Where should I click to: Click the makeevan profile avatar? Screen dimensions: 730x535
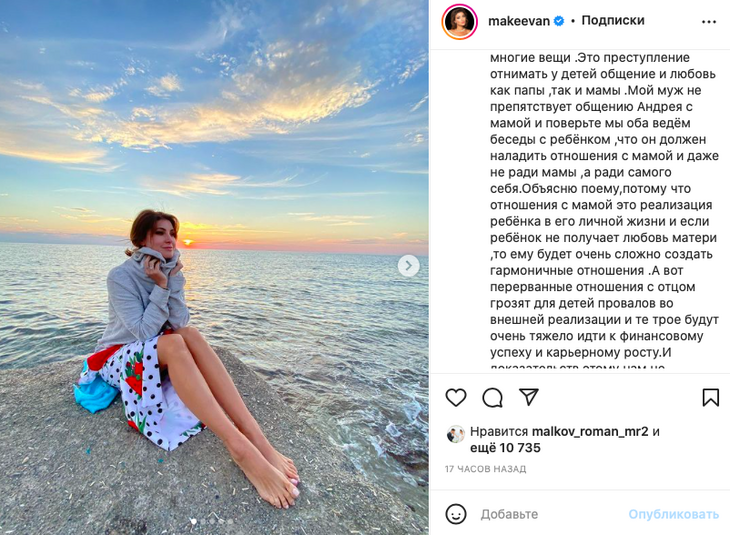pyautogui.click(x=460, y=22)
